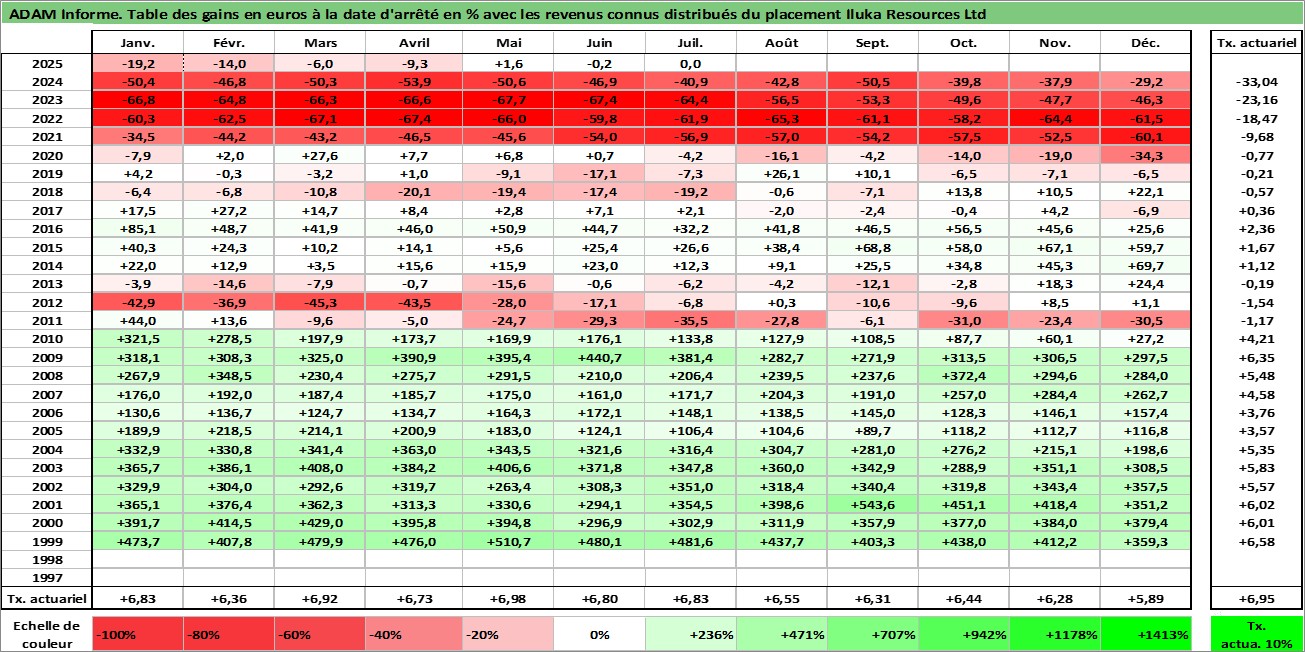This screenshot has height=652, width=1305.
Task: Click the Echelle de couleur label
Action: [47, 634]
